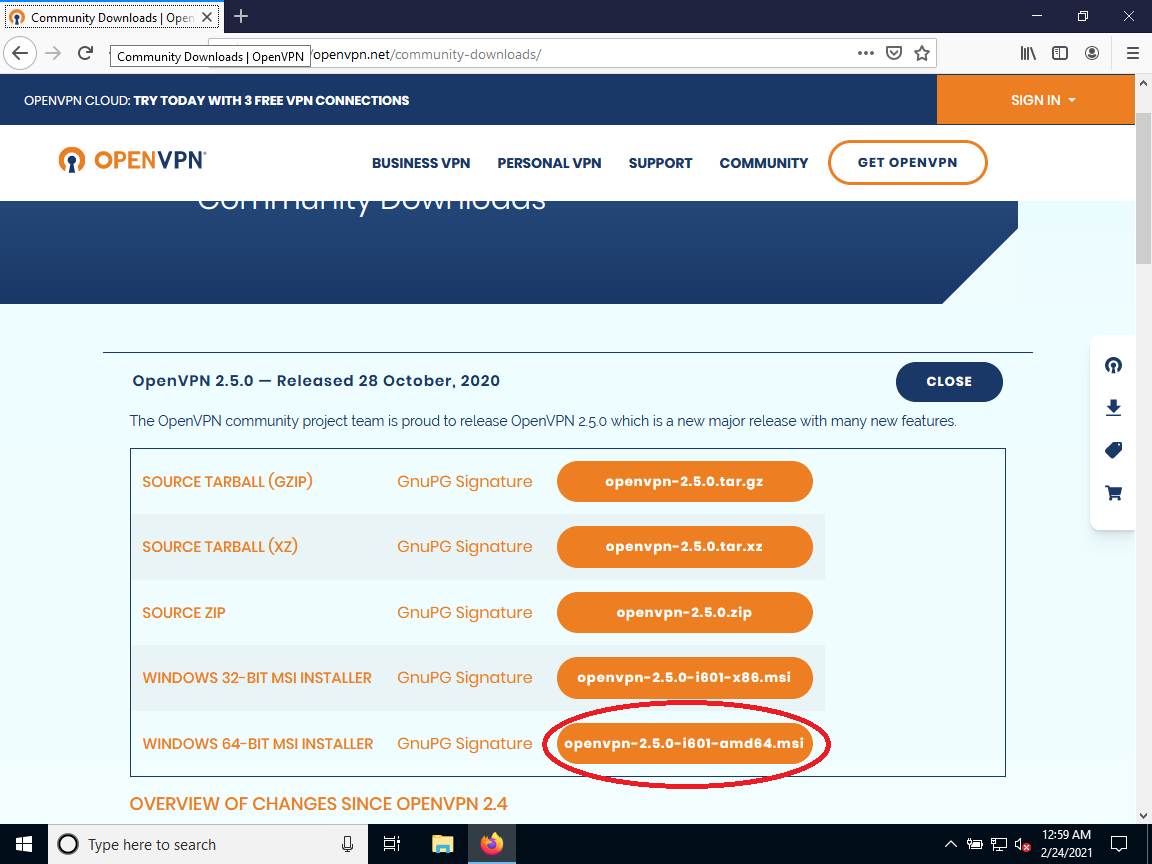Click the OpenVPN icon in side widget
Image resolution: width=1152 pixels, height=864 pixels.
[1113, 365]
